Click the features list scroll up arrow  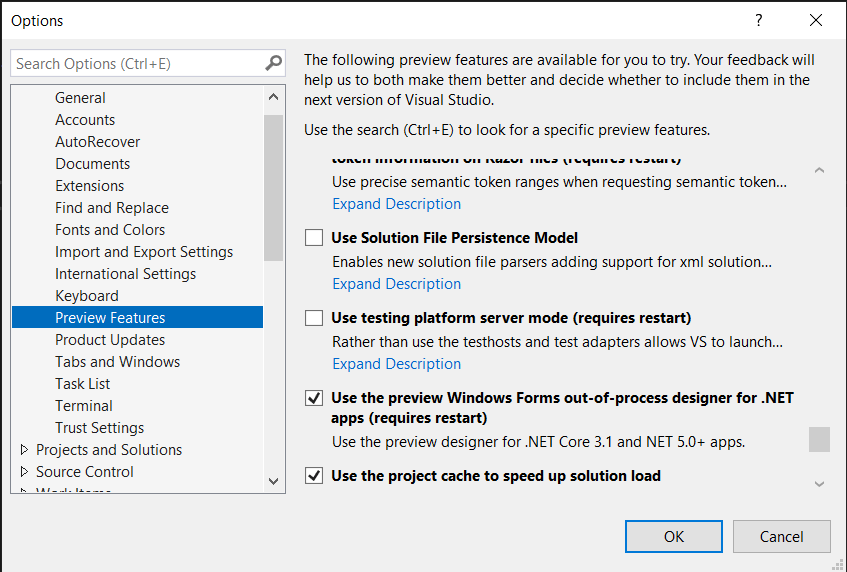click(819, 170)
